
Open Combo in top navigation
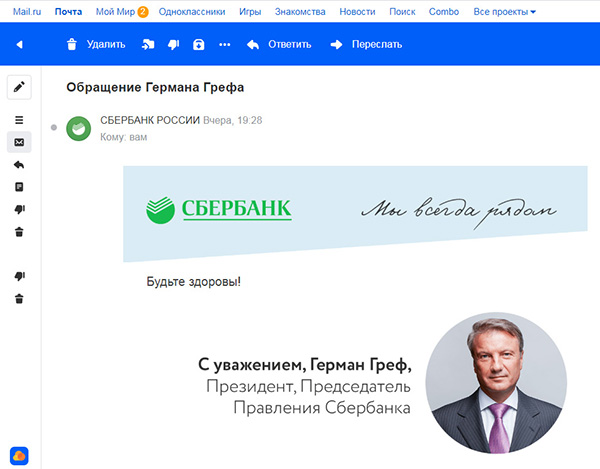coord(444,12)
